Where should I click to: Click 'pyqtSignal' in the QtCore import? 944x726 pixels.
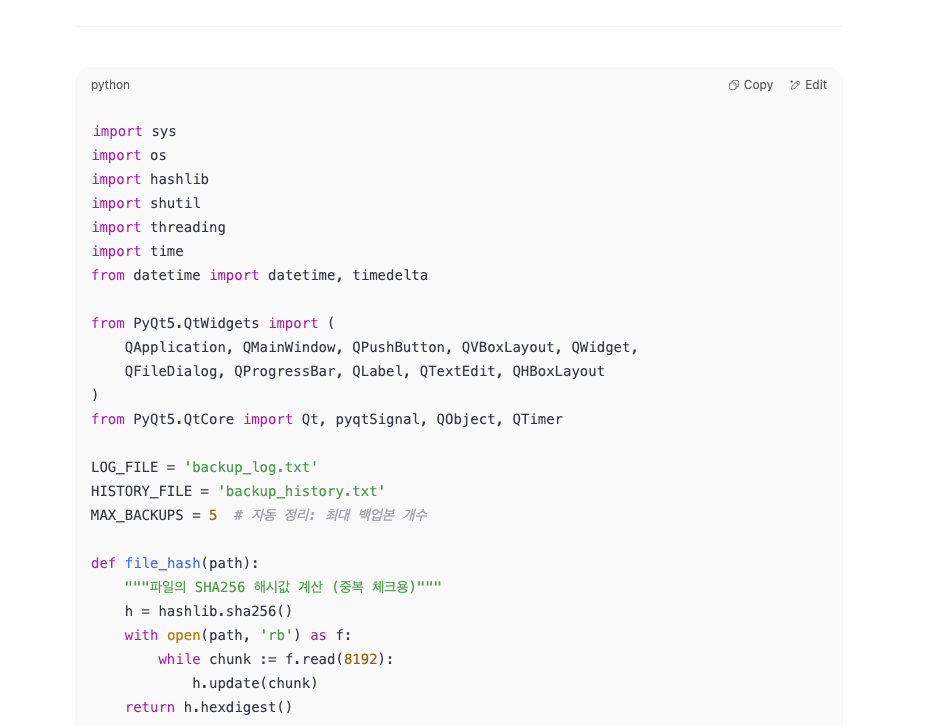(377, 420)
